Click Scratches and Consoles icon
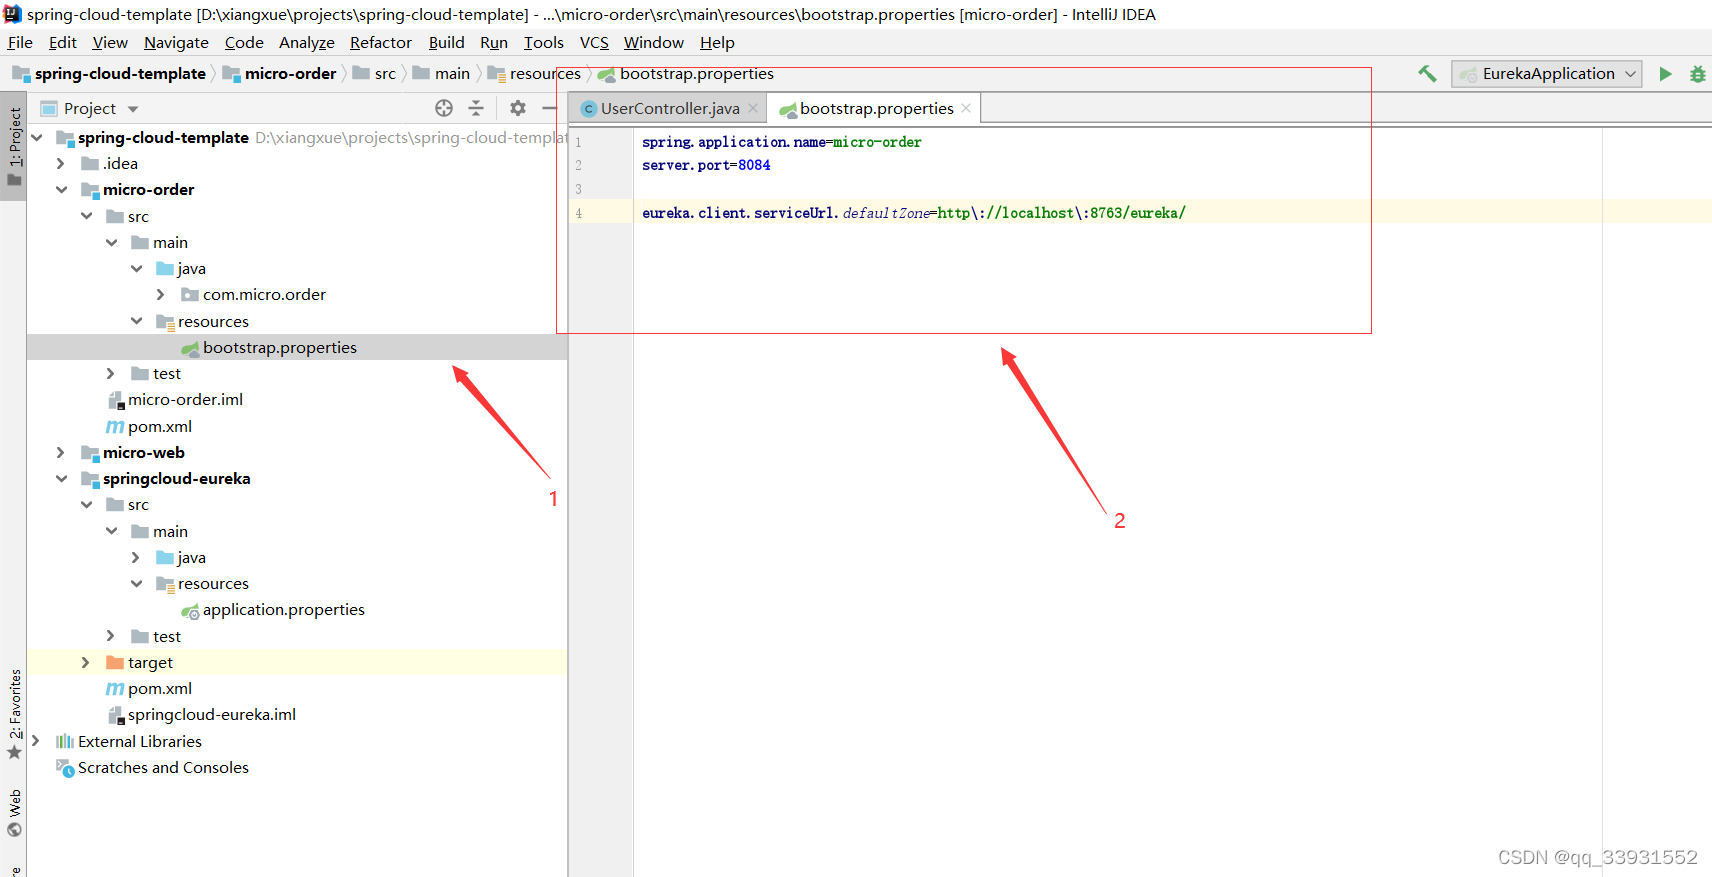1712x877 pixels. (65, 768)
